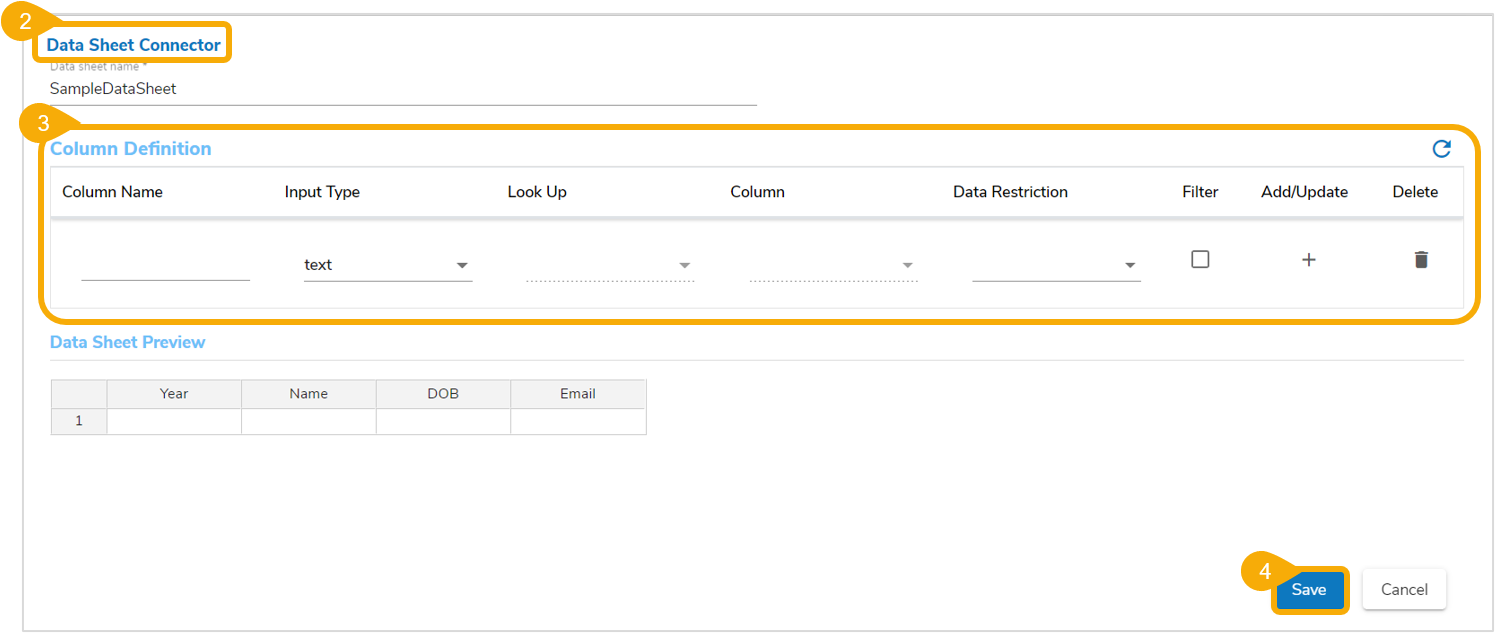
Task: Select the Email column header in preview
Action: tap(578, 394)
